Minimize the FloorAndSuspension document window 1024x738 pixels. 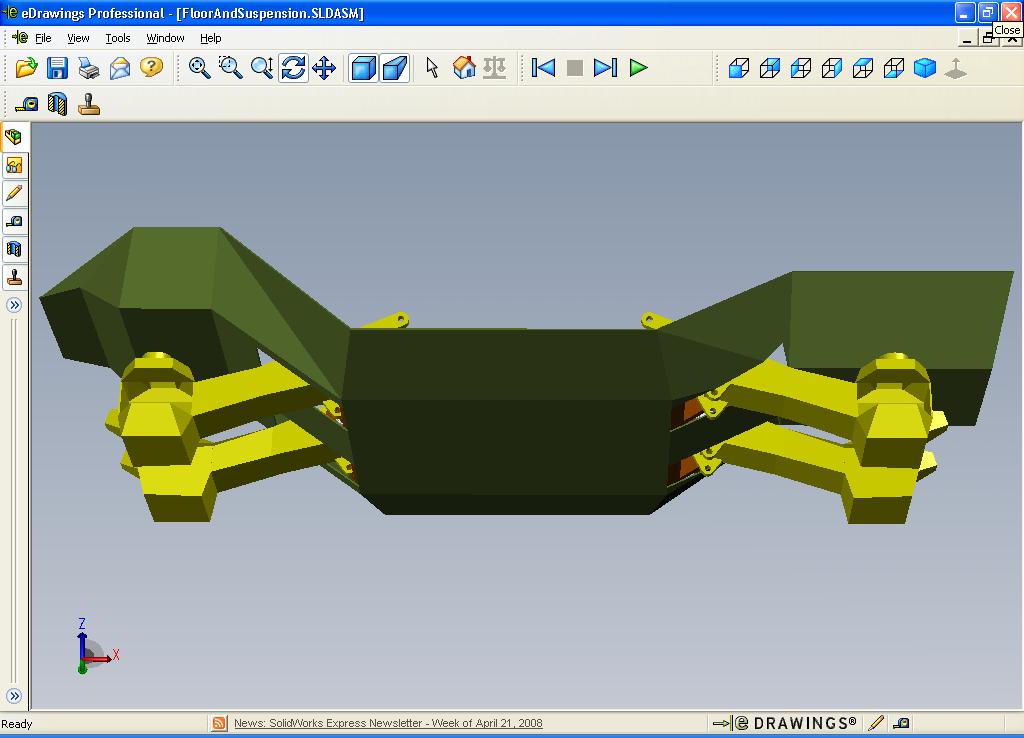(967, 39)
